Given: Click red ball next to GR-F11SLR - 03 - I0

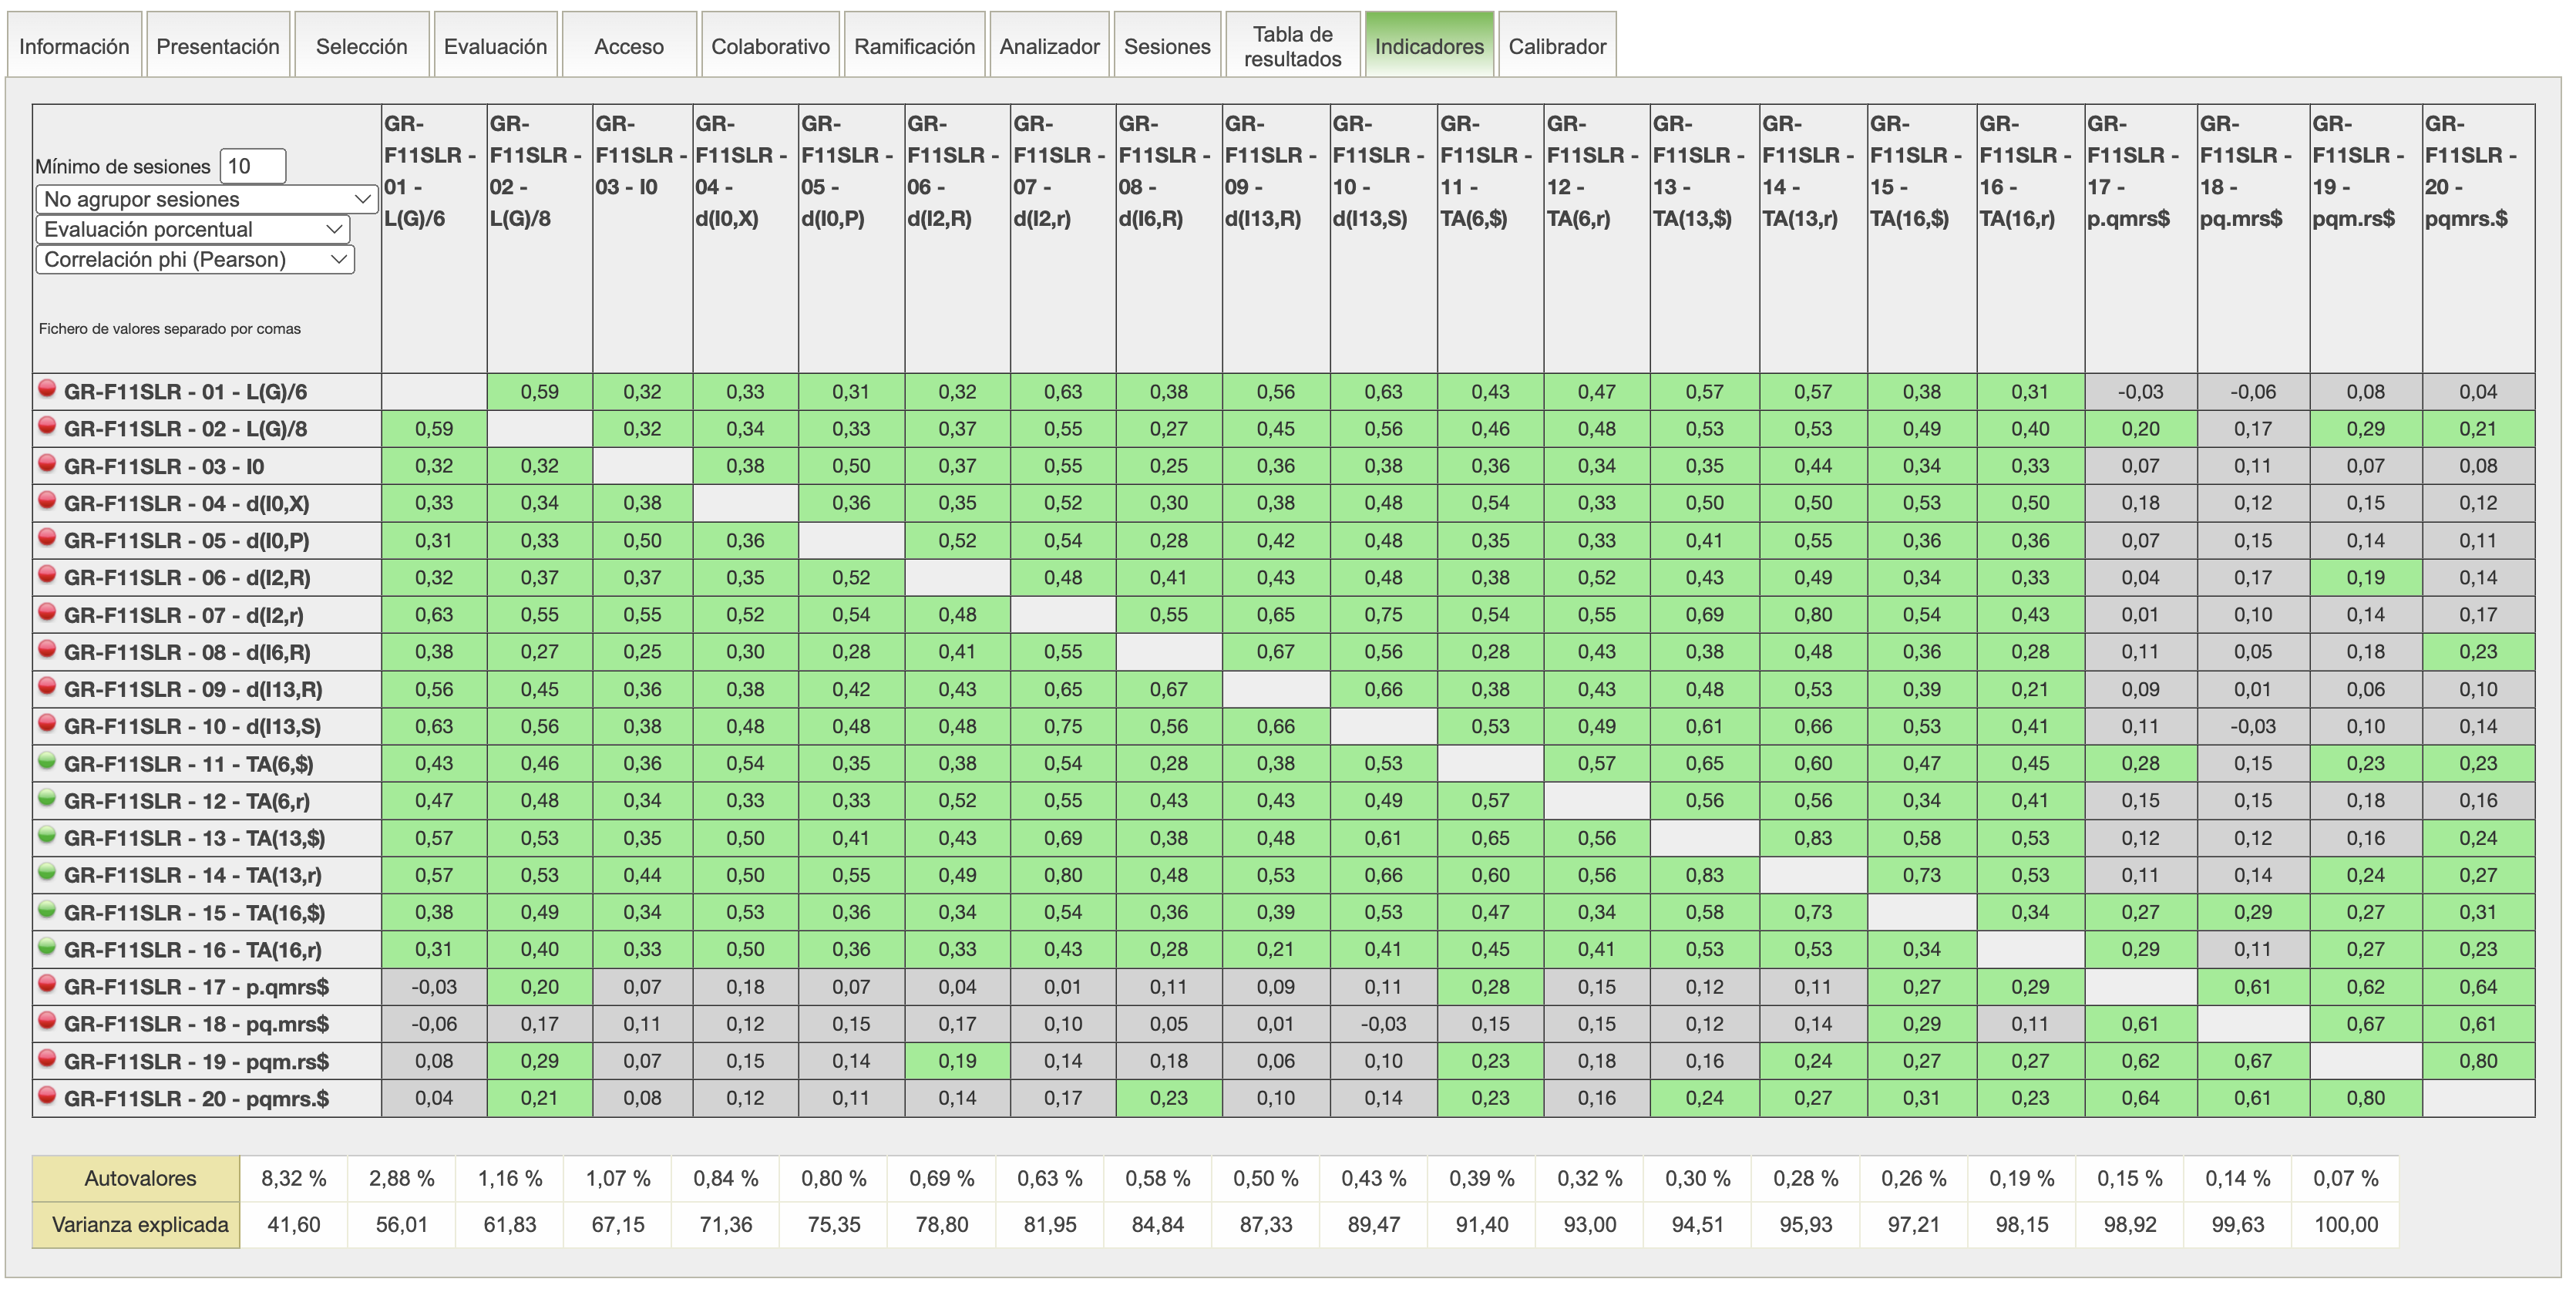Looking at the screenshot, I should (46, 463).
